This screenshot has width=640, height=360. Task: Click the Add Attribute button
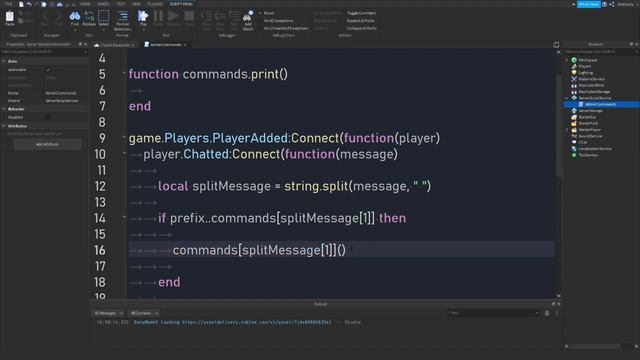[47, 144]
